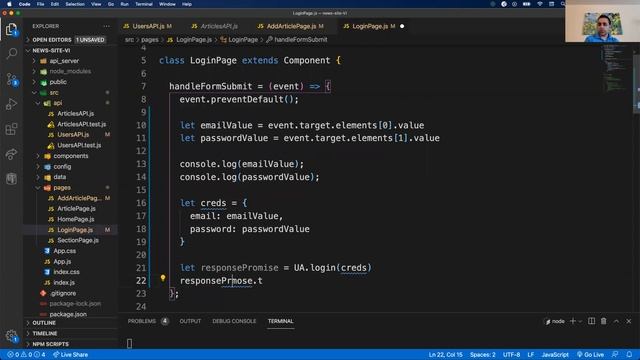Open package.json in explorer
This screenshot has width=640, height=360.
(68, 314)
